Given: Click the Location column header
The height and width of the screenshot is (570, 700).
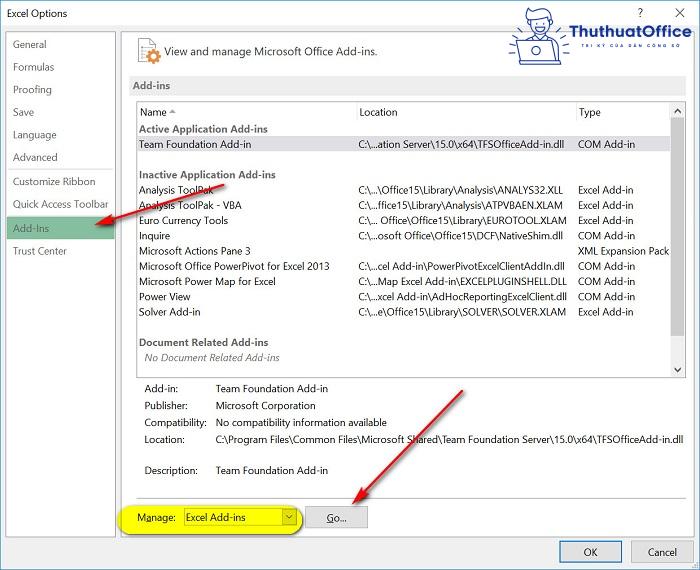Looking at the screenshot, I should (467, 112).
